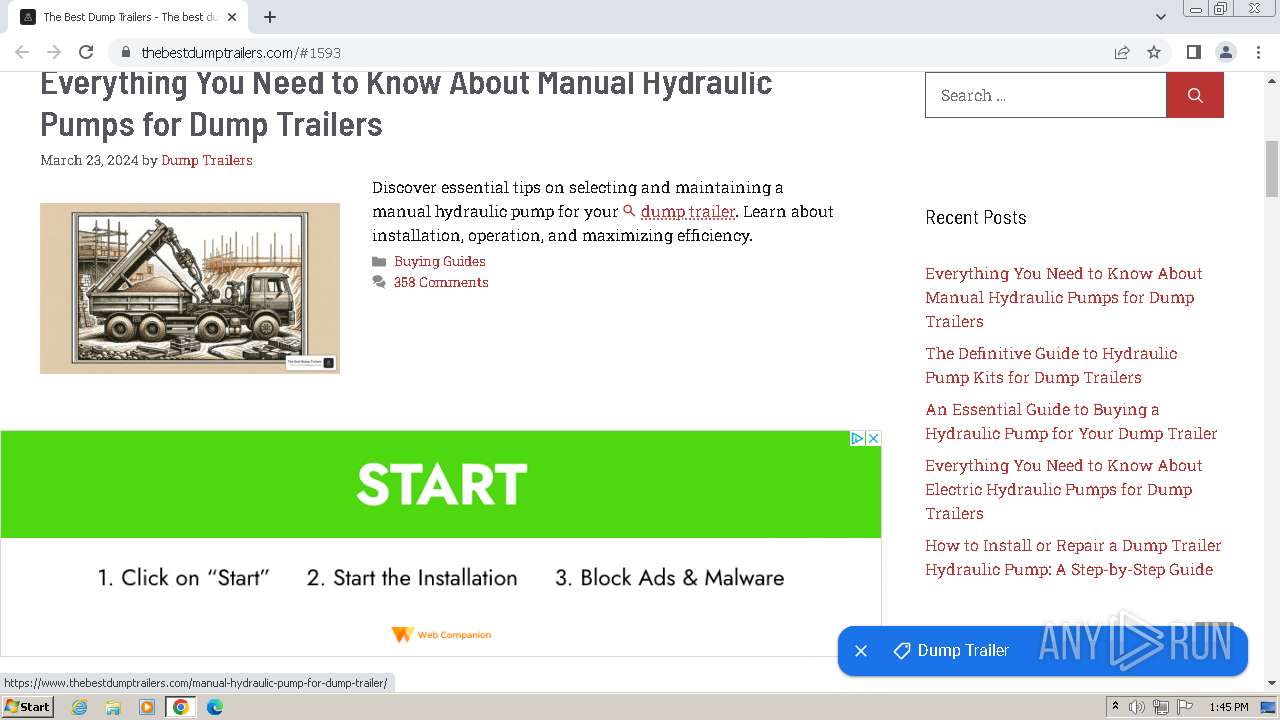The width and height of the screenshot is (1280, 720).
Task: Reload the current page
Action: coord(86,52)
